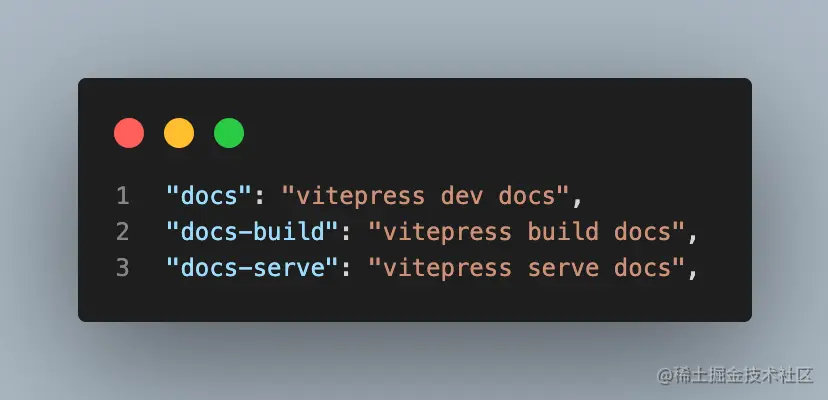
Task: Click the "vitepress dev docs" string value
Action: click(426, 196)
